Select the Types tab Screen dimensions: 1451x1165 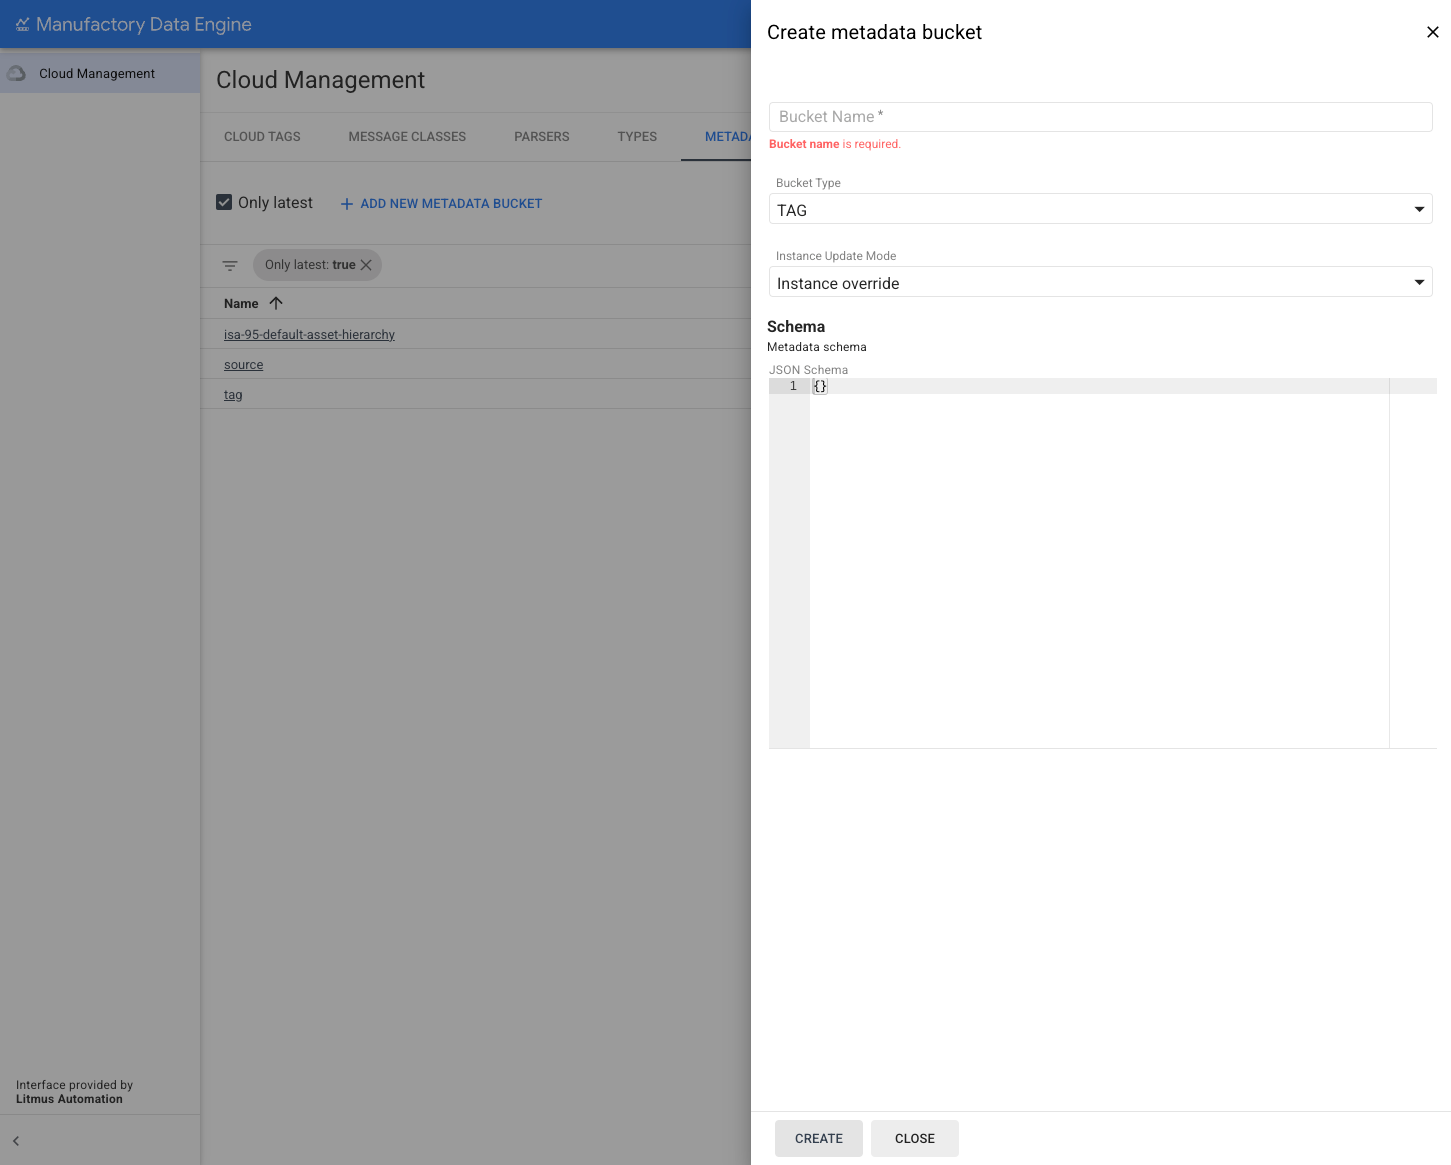[x=637, y=137]
